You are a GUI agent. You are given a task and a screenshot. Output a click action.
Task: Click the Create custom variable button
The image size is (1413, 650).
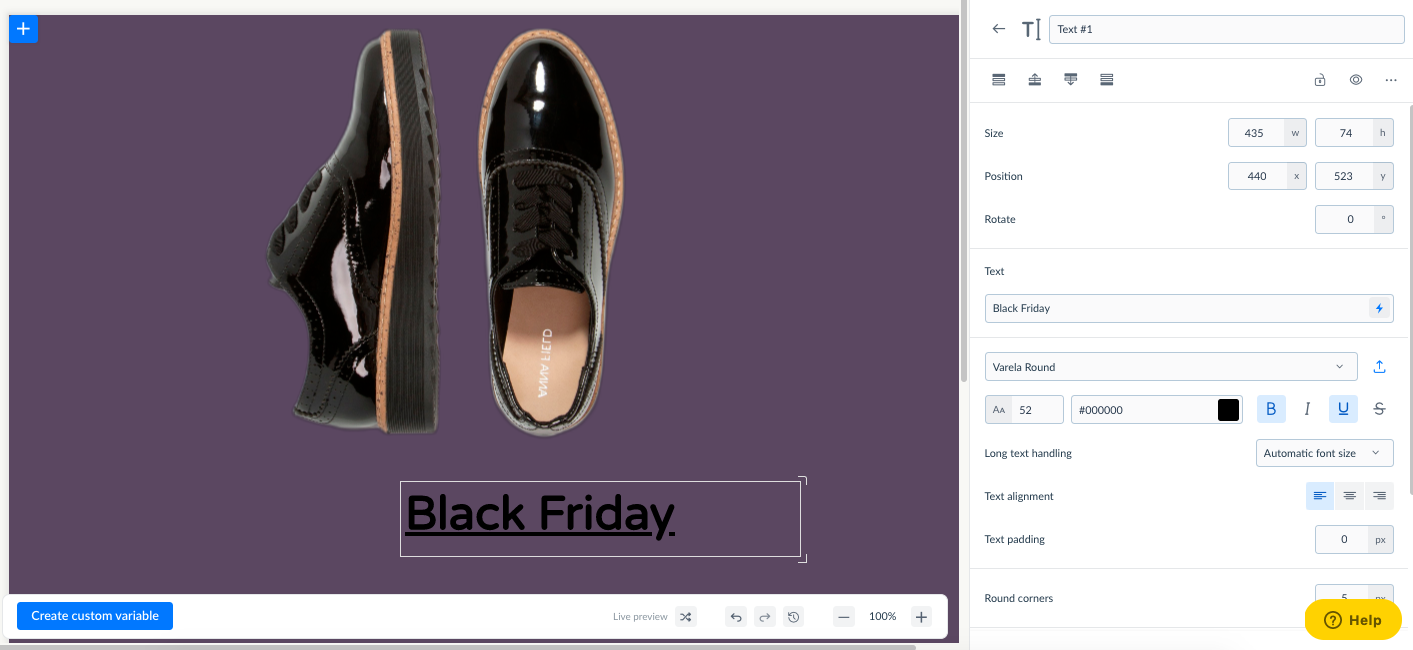95,616
